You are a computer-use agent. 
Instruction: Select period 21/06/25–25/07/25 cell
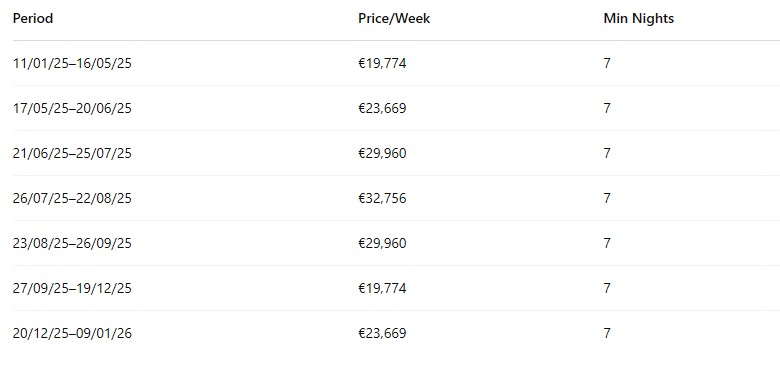[72, 153]
